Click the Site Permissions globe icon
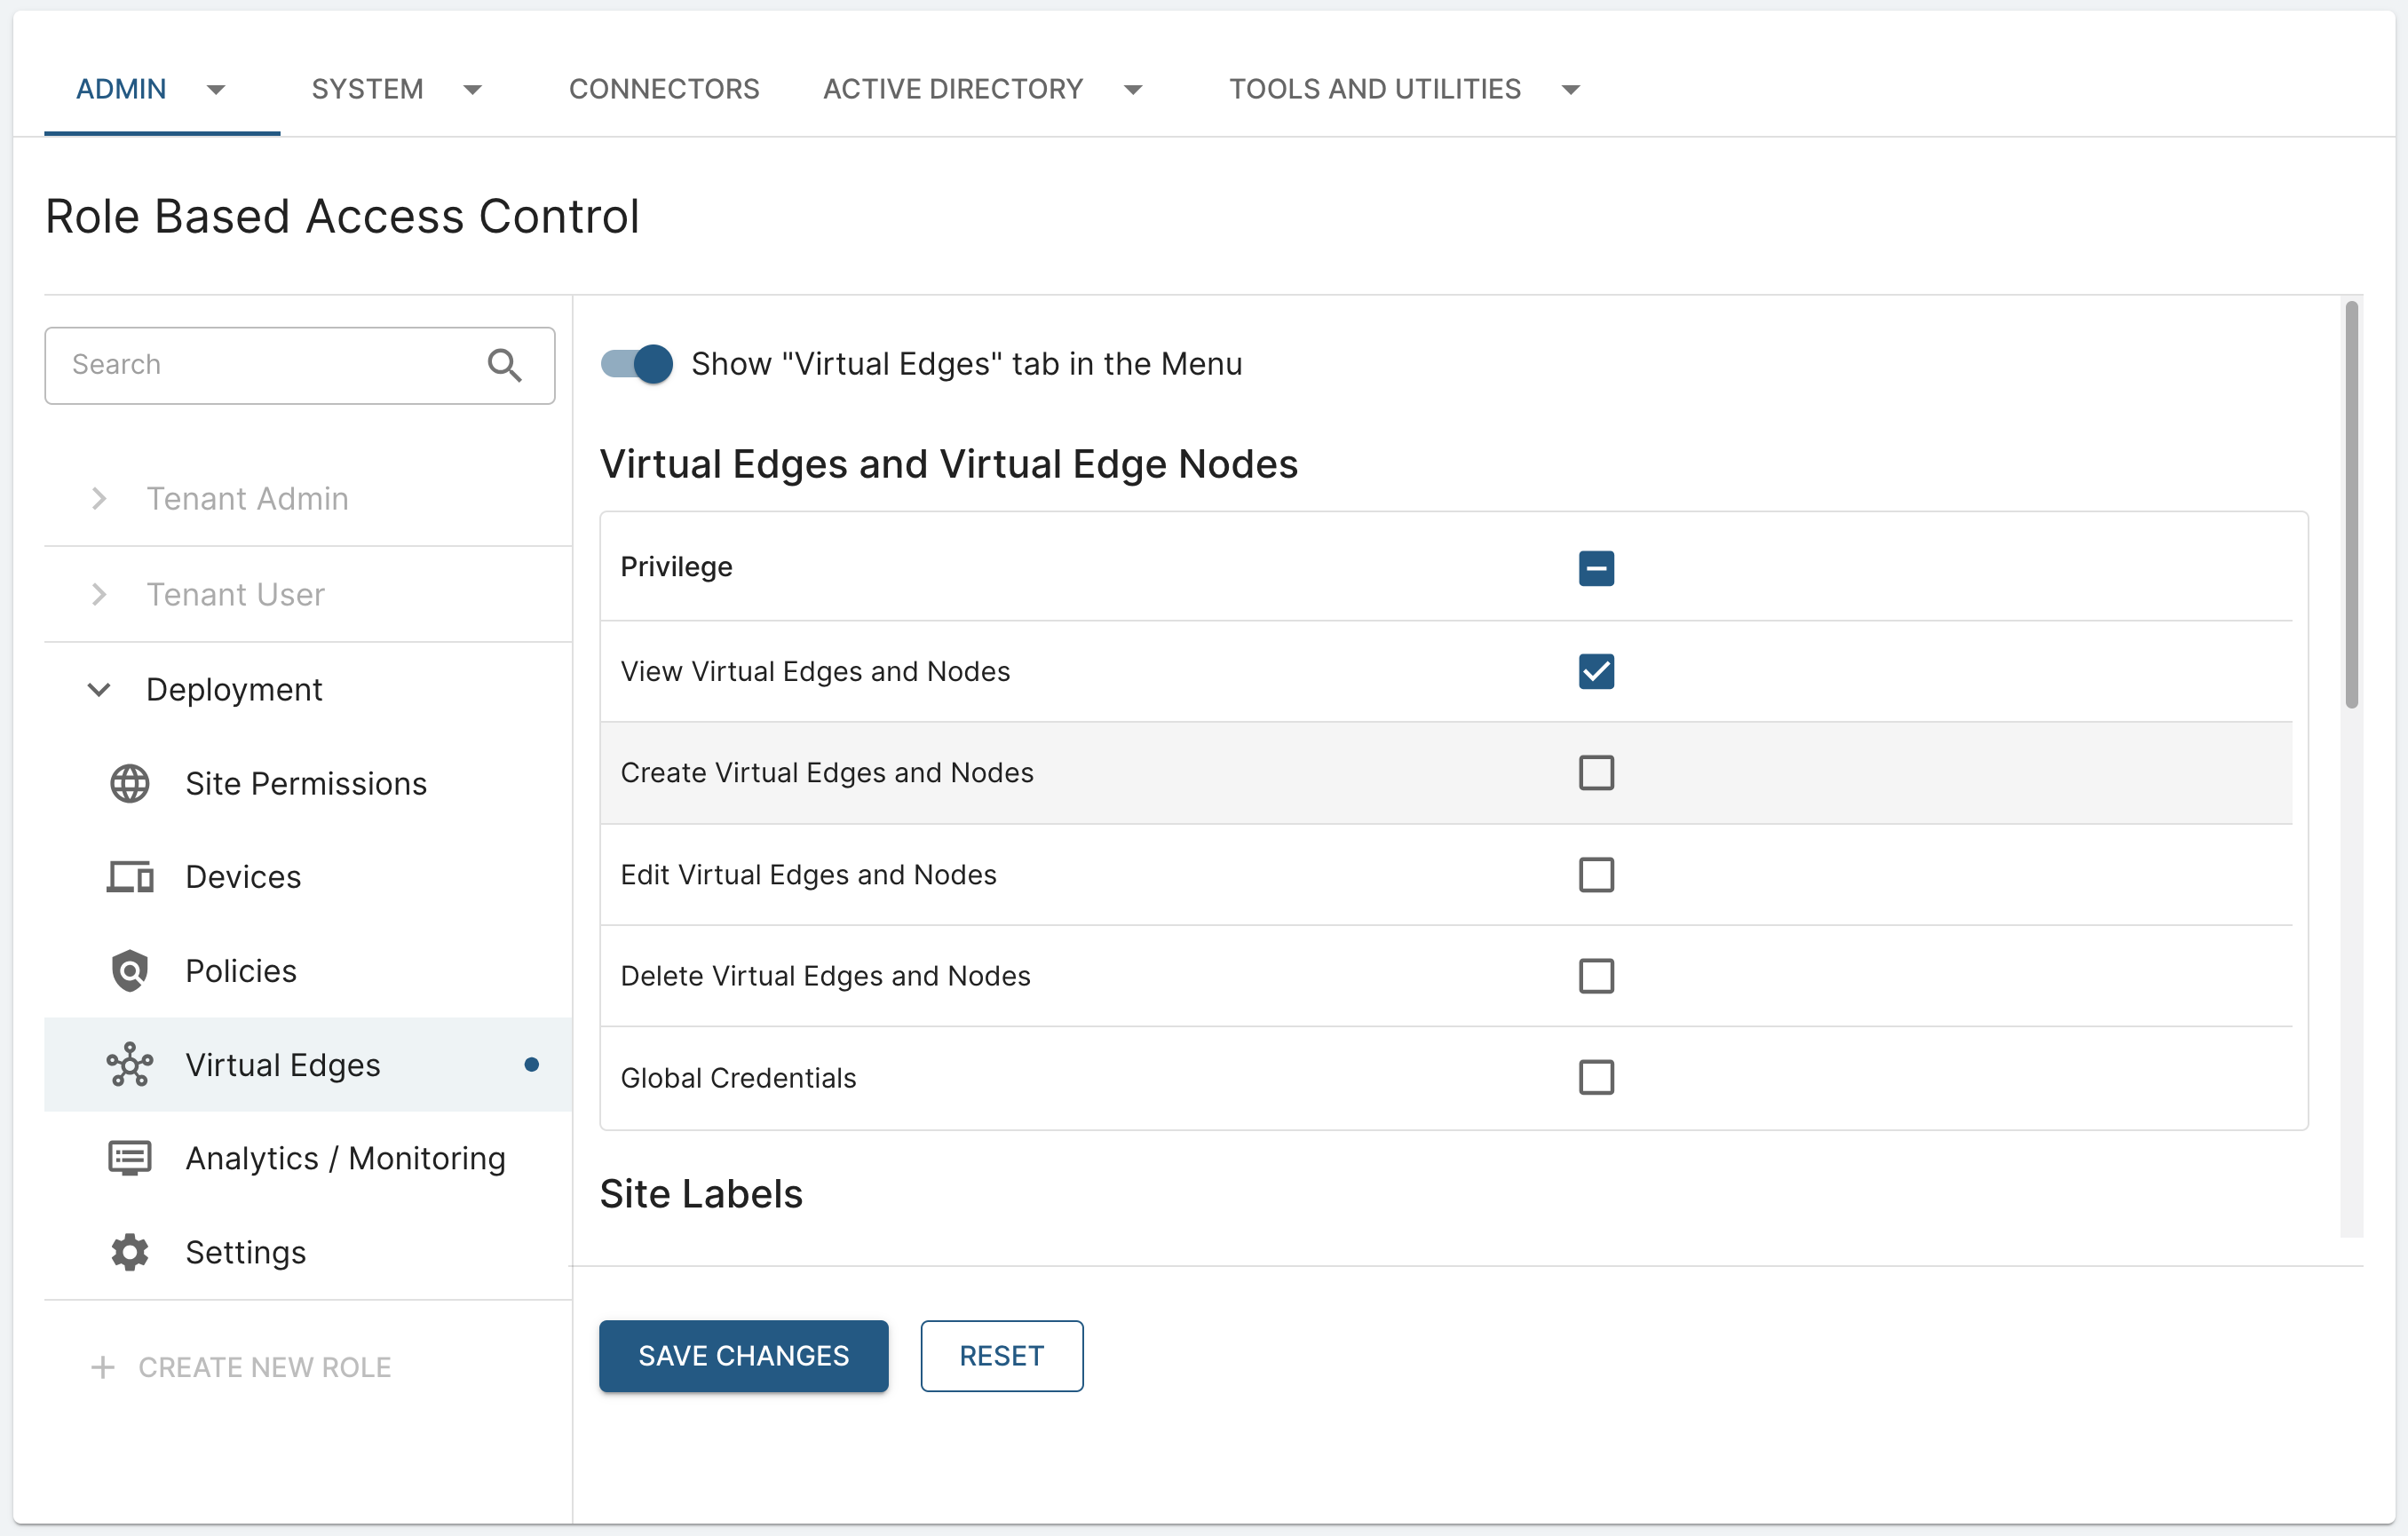2408x1536 pixels. point(129,783)
